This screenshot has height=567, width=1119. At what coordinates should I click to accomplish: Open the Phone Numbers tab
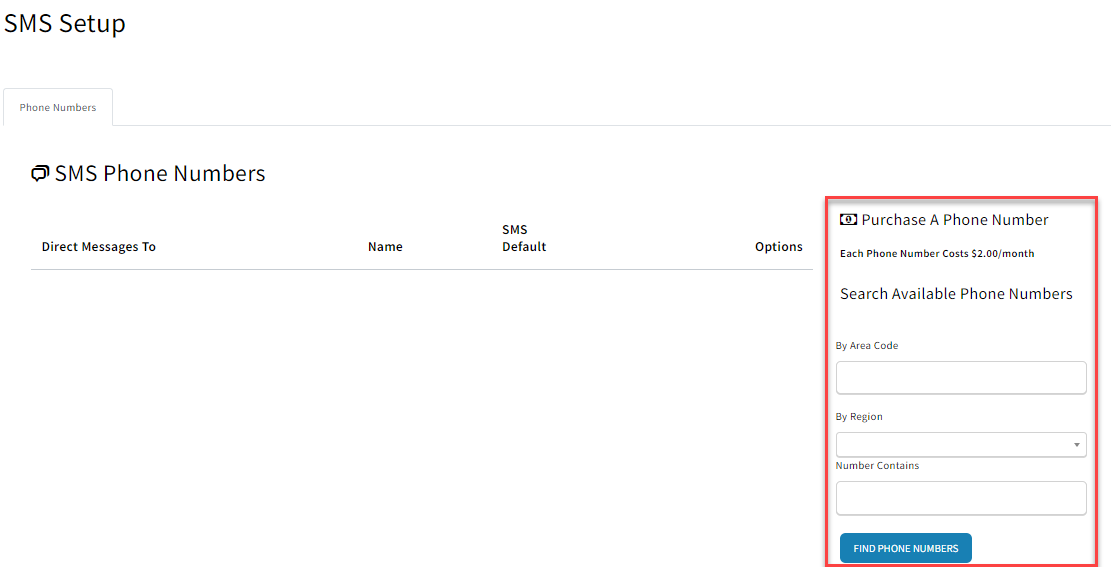coord(58,107)
